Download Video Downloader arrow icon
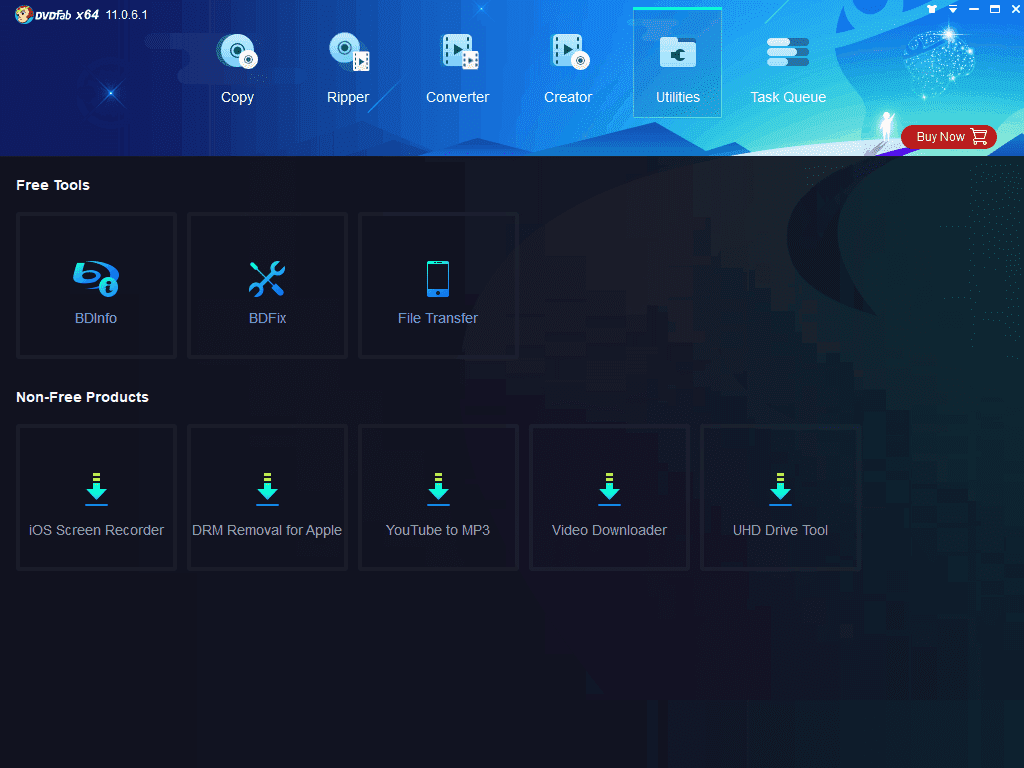Image resolution: width=1024 pixels, height=768 pixels. (x=609, y=489)
